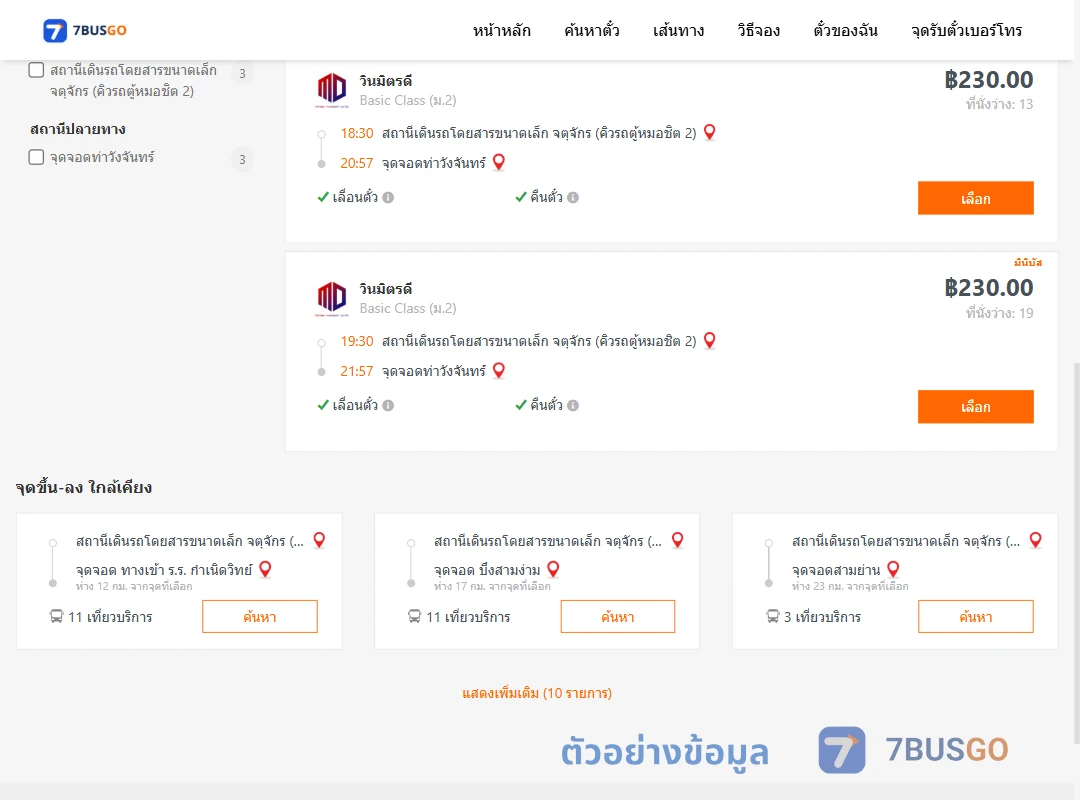This screenshot has width=1080, height=800.
Task: Click the ฿230.00 price of the 19:30 trip
Action: [988, 288]
